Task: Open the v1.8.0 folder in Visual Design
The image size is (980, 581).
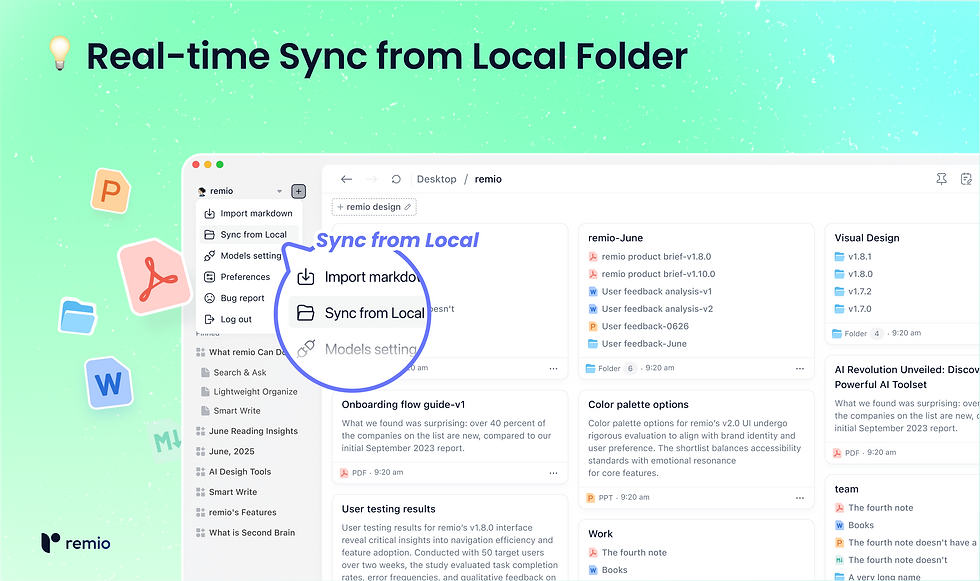Action: coord(860,274)
